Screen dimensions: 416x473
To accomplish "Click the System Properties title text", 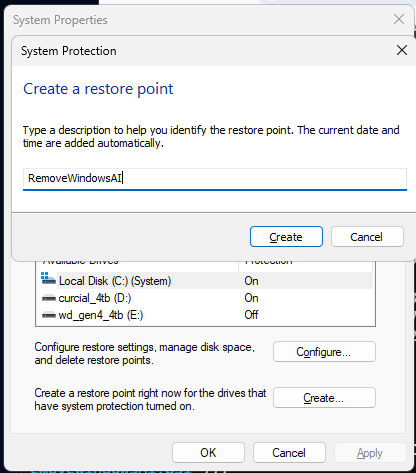I will 60,20.
